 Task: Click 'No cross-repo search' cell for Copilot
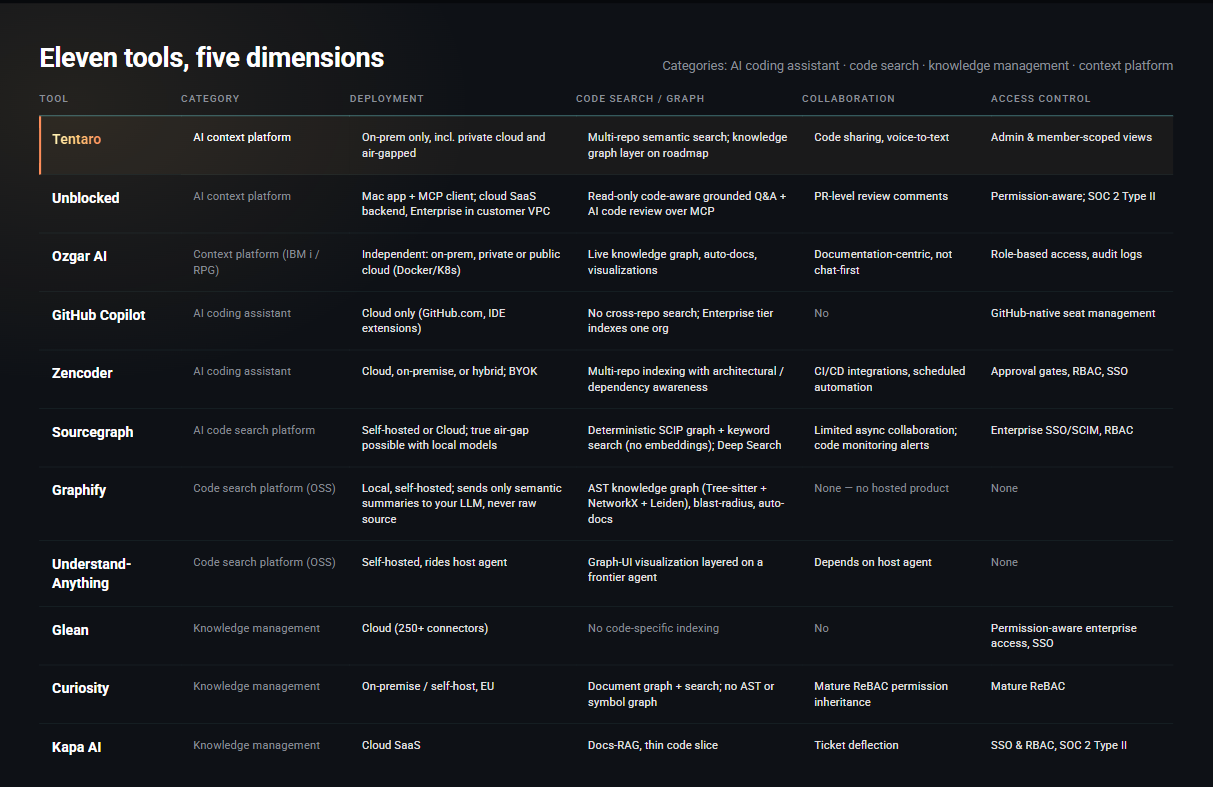(x=681, y=321)
